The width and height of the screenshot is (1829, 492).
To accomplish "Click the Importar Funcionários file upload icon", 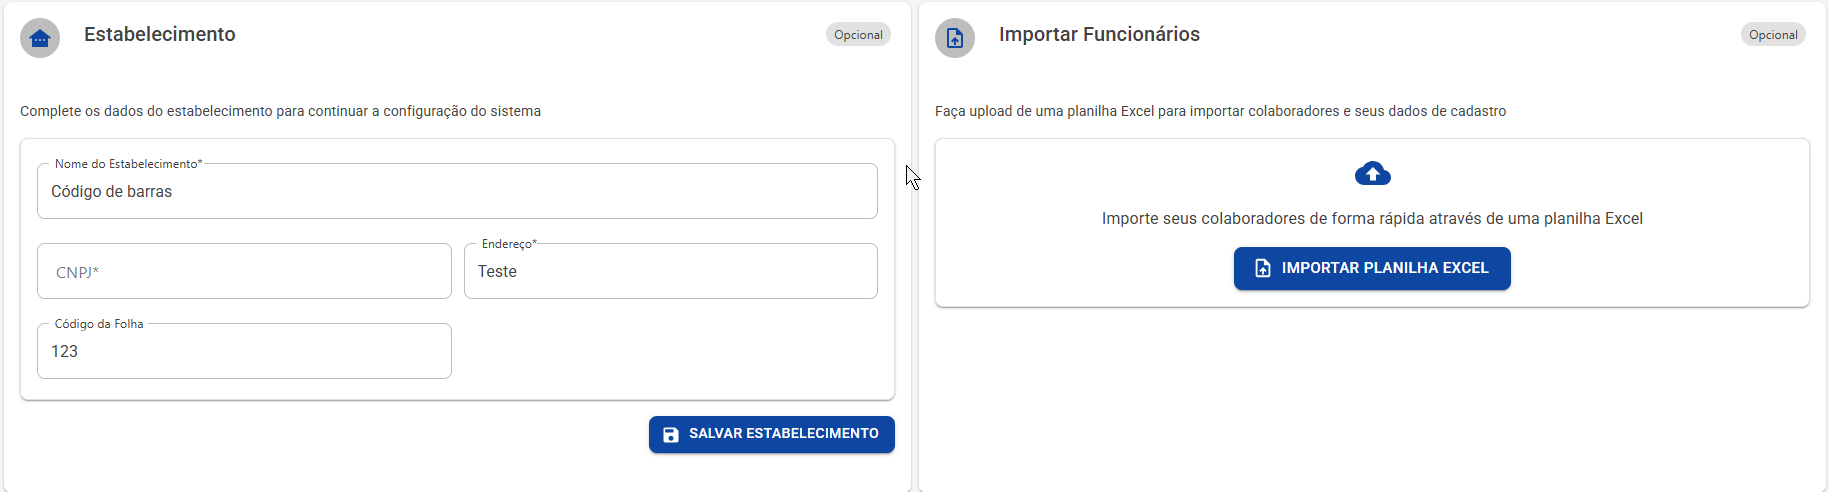I will pyautogui.click(x=955, y=38).
